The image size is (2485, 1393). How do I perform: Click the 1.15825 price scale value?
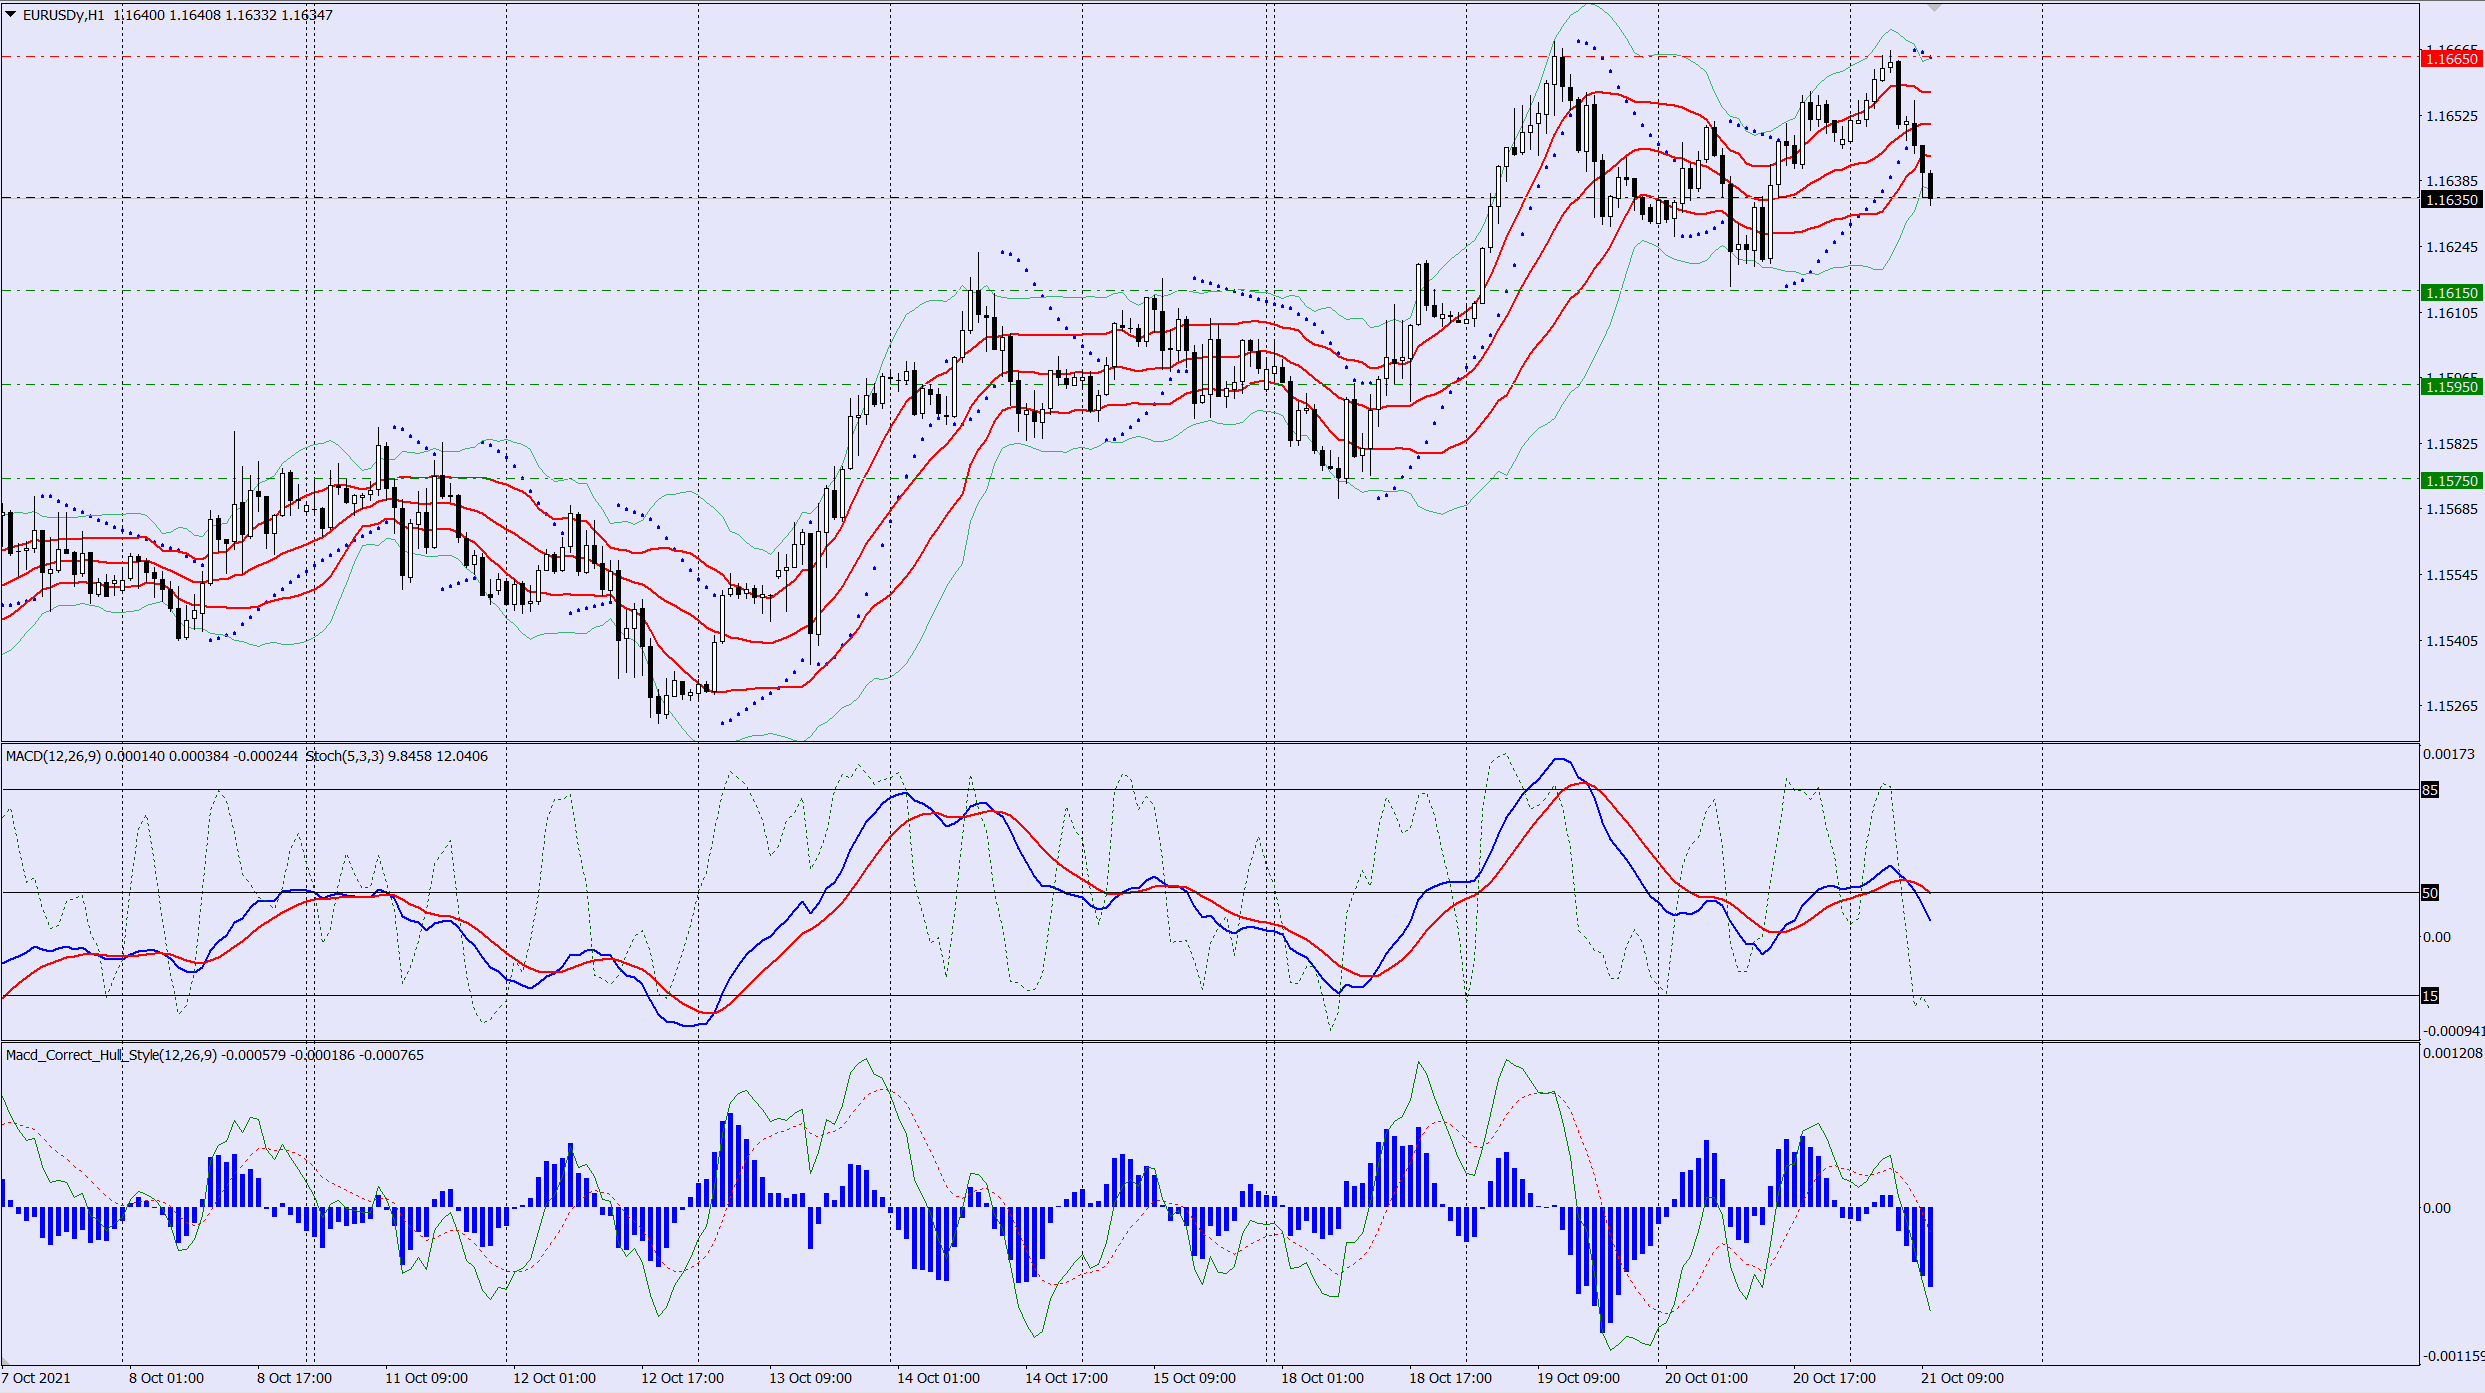coord(2452,444)
